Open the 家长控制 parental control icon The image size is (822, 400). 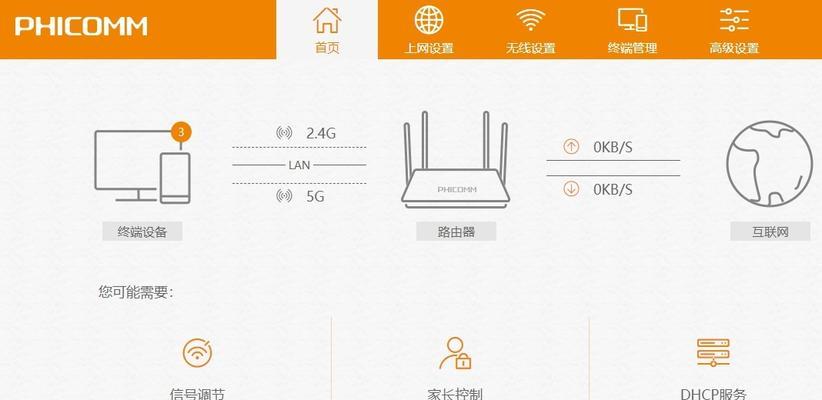tap(455, 353)
